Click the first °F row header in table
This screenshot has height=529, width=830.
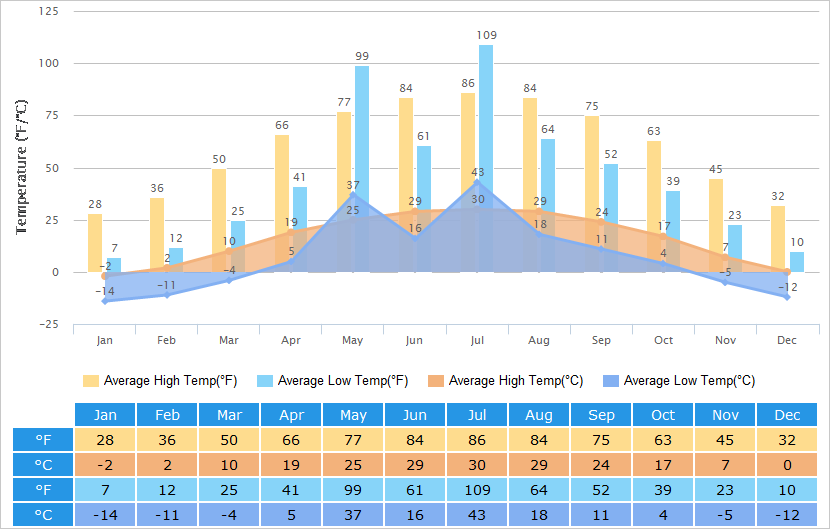click(x=43, y=440)
